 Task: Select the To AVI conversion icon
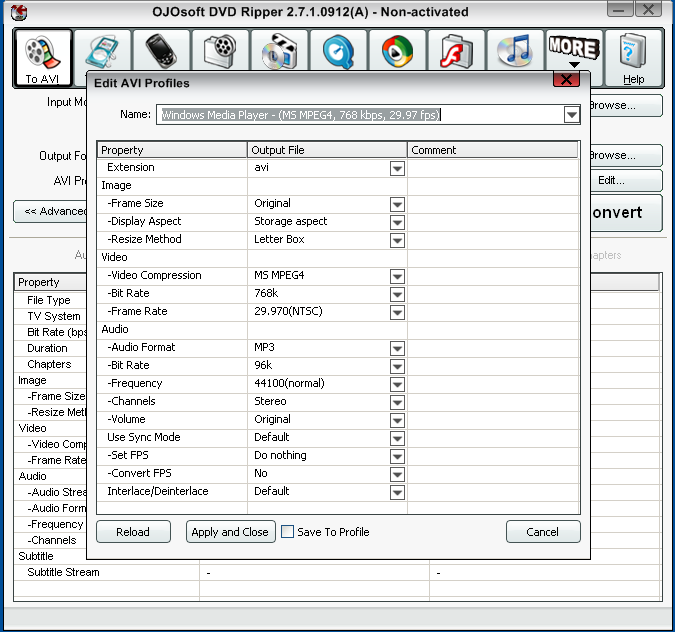point(43,58)
